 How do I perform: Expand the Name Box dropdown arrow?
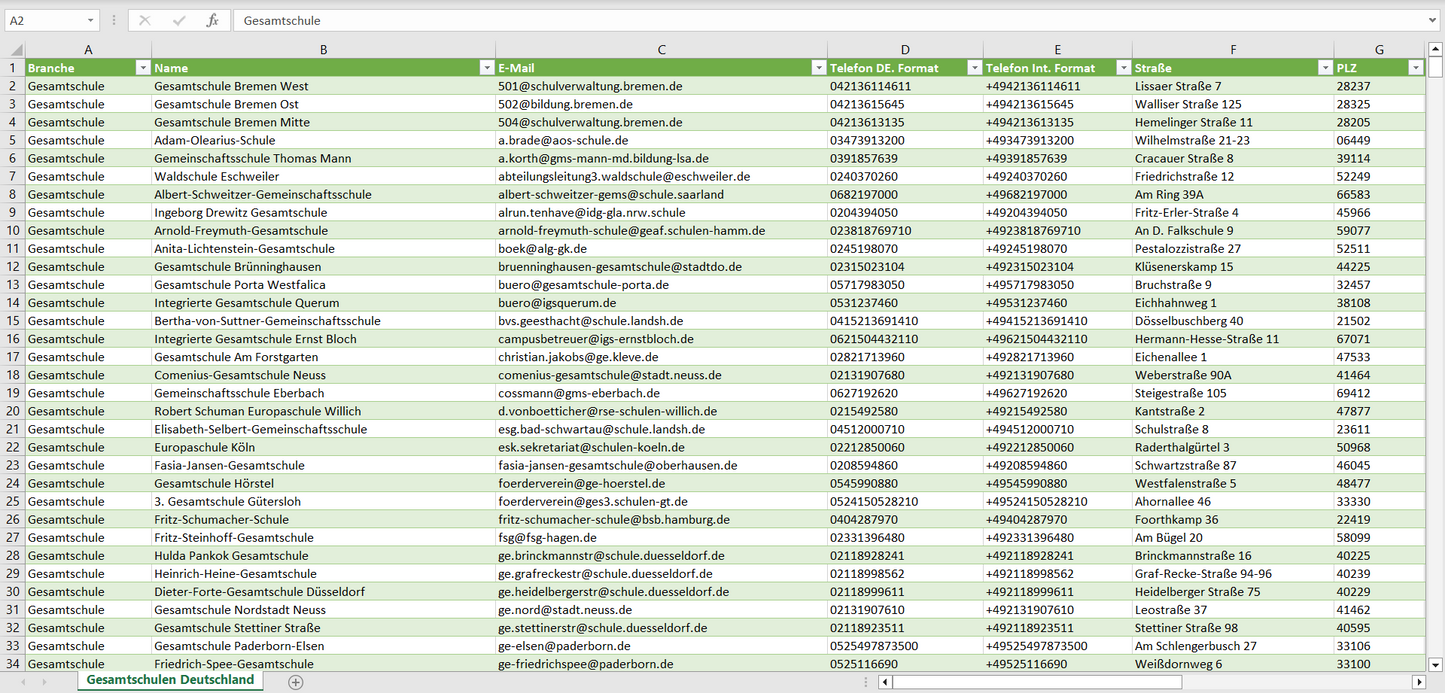pos(90,20)
